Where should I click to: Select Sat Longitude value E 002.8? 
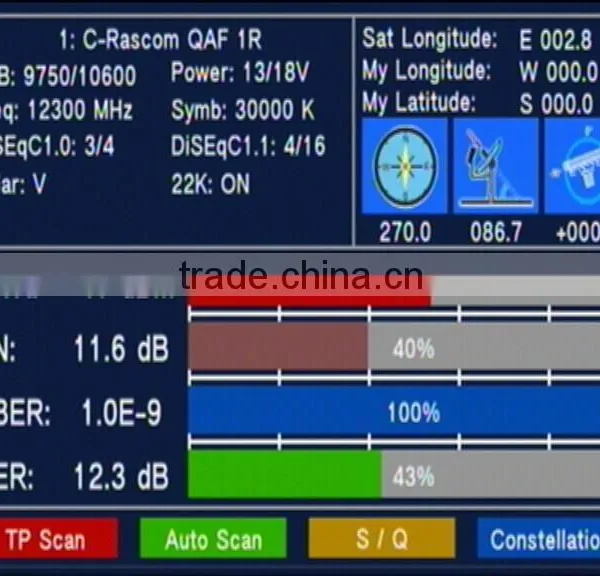coord(555,40)
